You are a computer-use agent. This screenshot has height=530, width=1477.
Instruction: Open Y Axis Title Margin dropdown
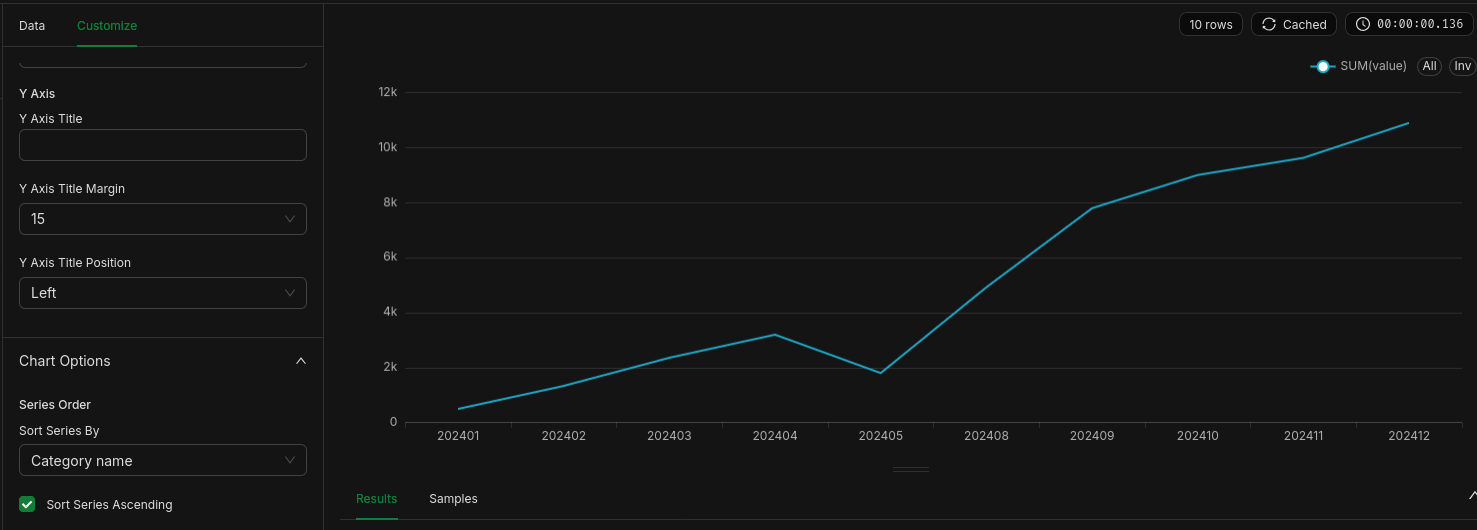click(x=163, y=219)
